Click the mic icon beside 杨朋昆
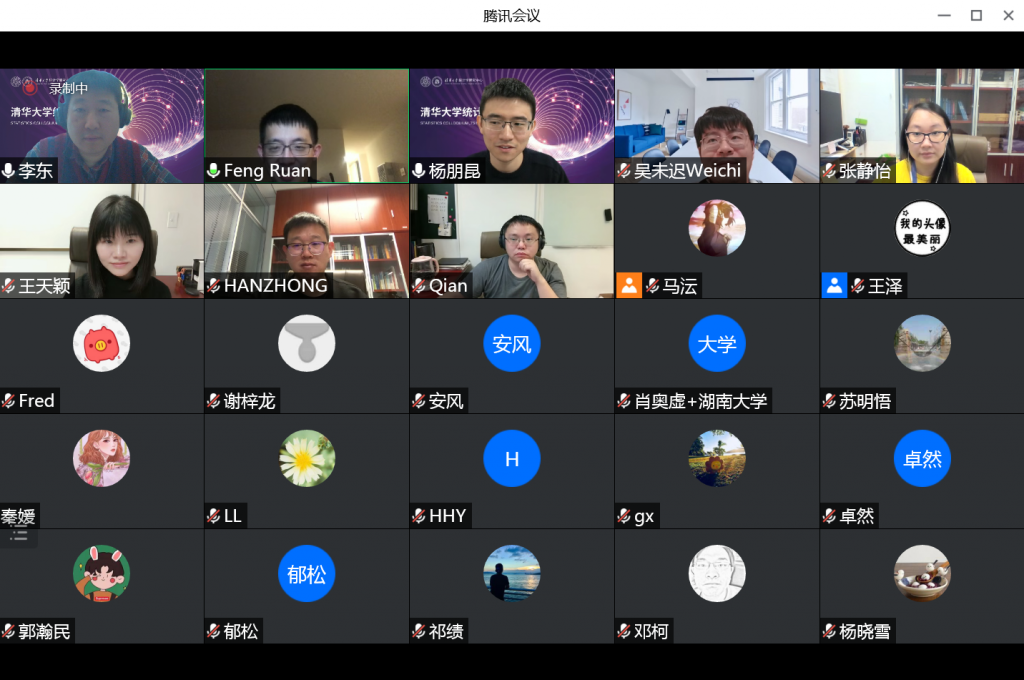This screenshot has width=1024, height=680. pos(418,171)
